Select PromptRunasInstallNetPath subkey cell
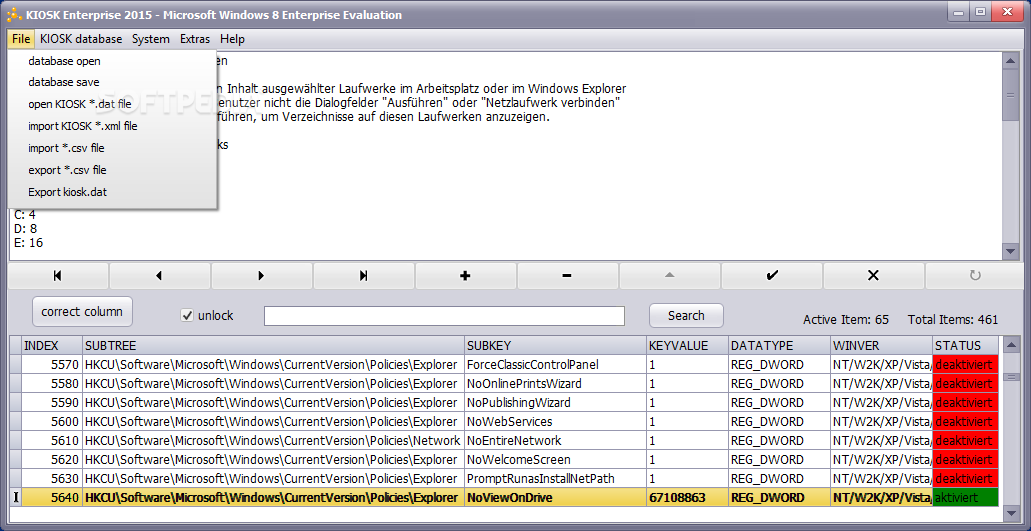Viewport: 1031px width, 531px height. [556, 478]
